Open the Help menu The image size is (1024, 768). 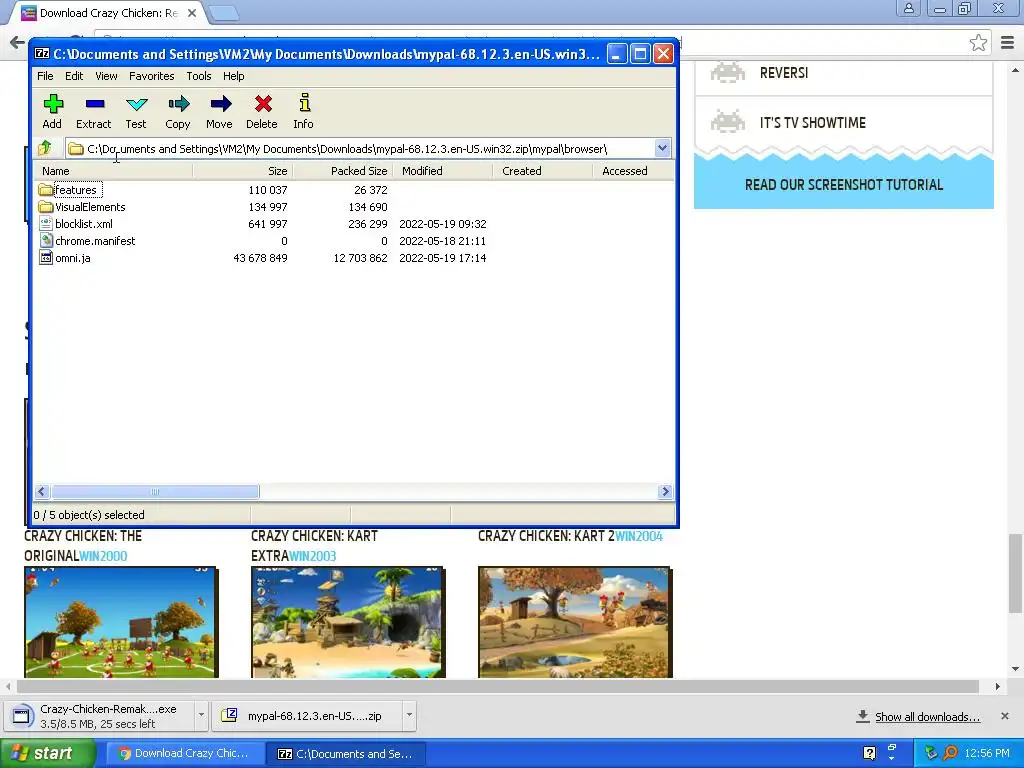[x=233, y=76]
